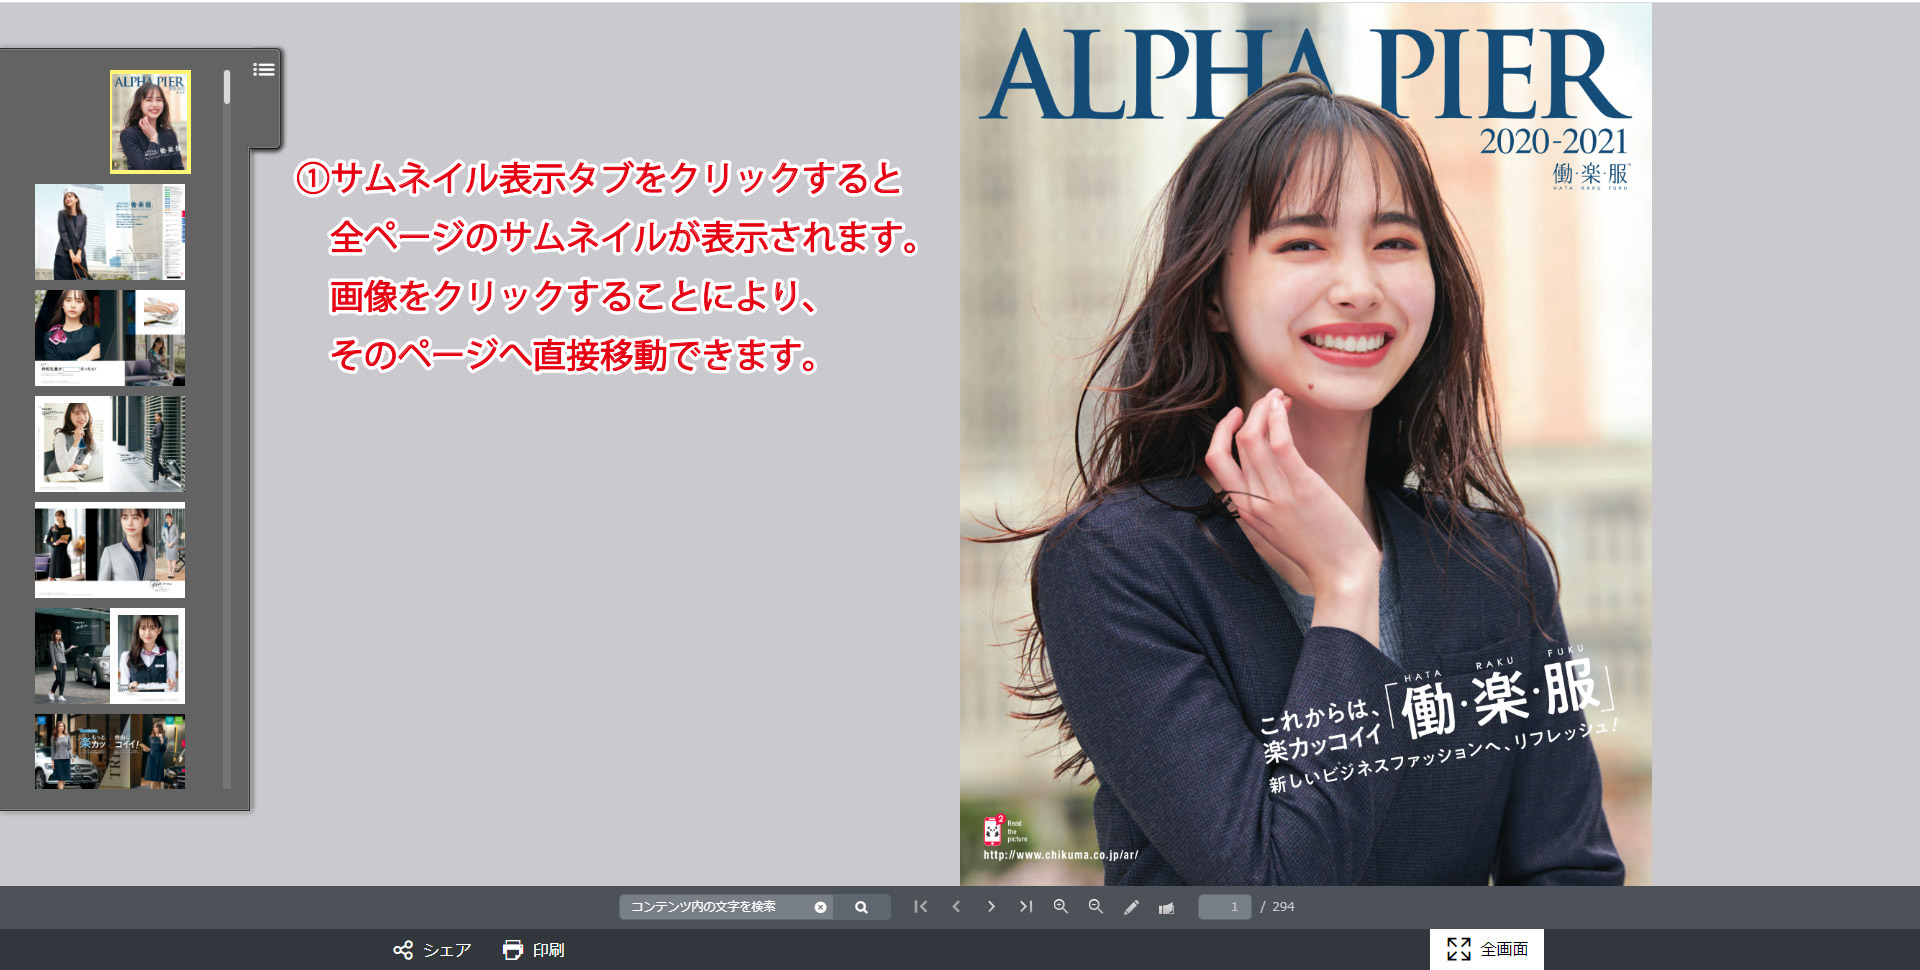Go to the previous page
The height and width of the screenshot is (970, 1920).
(956, 906)
